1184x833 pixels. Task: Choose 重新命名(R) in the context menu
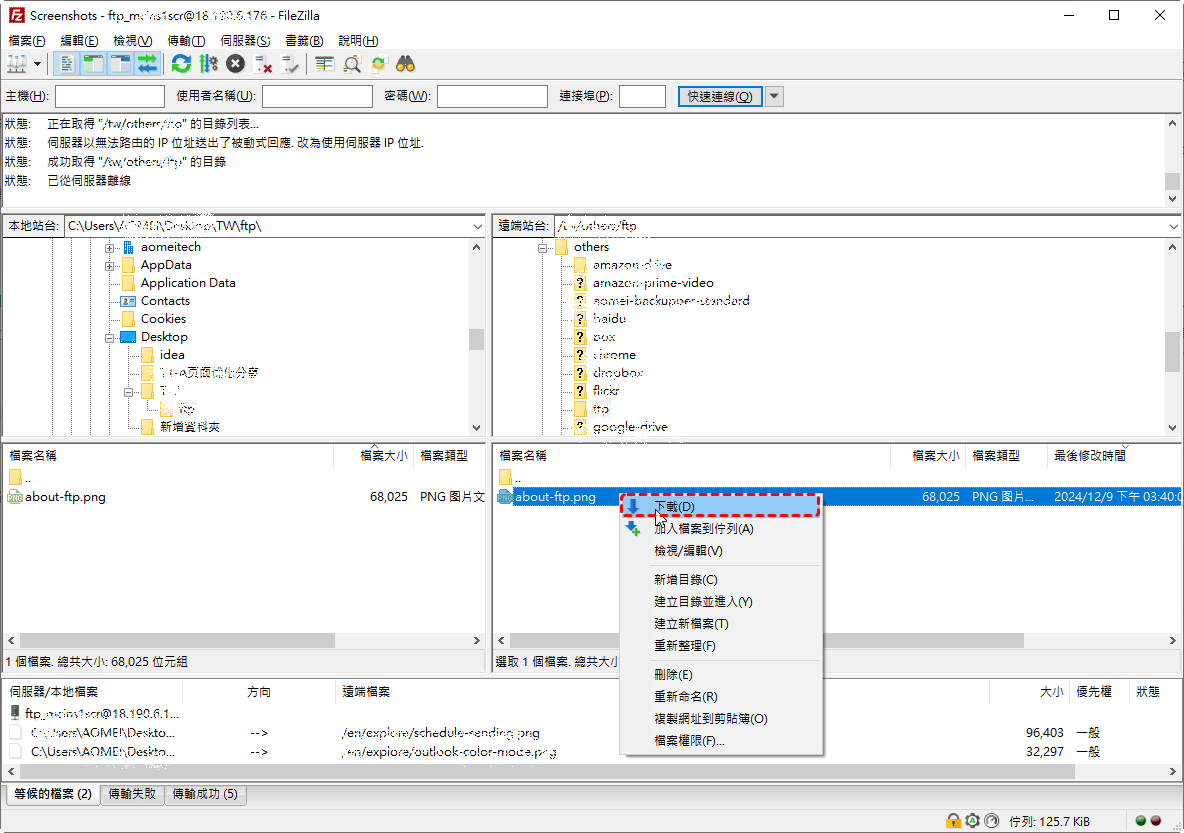pyautogui.click(x=720, y=696)
